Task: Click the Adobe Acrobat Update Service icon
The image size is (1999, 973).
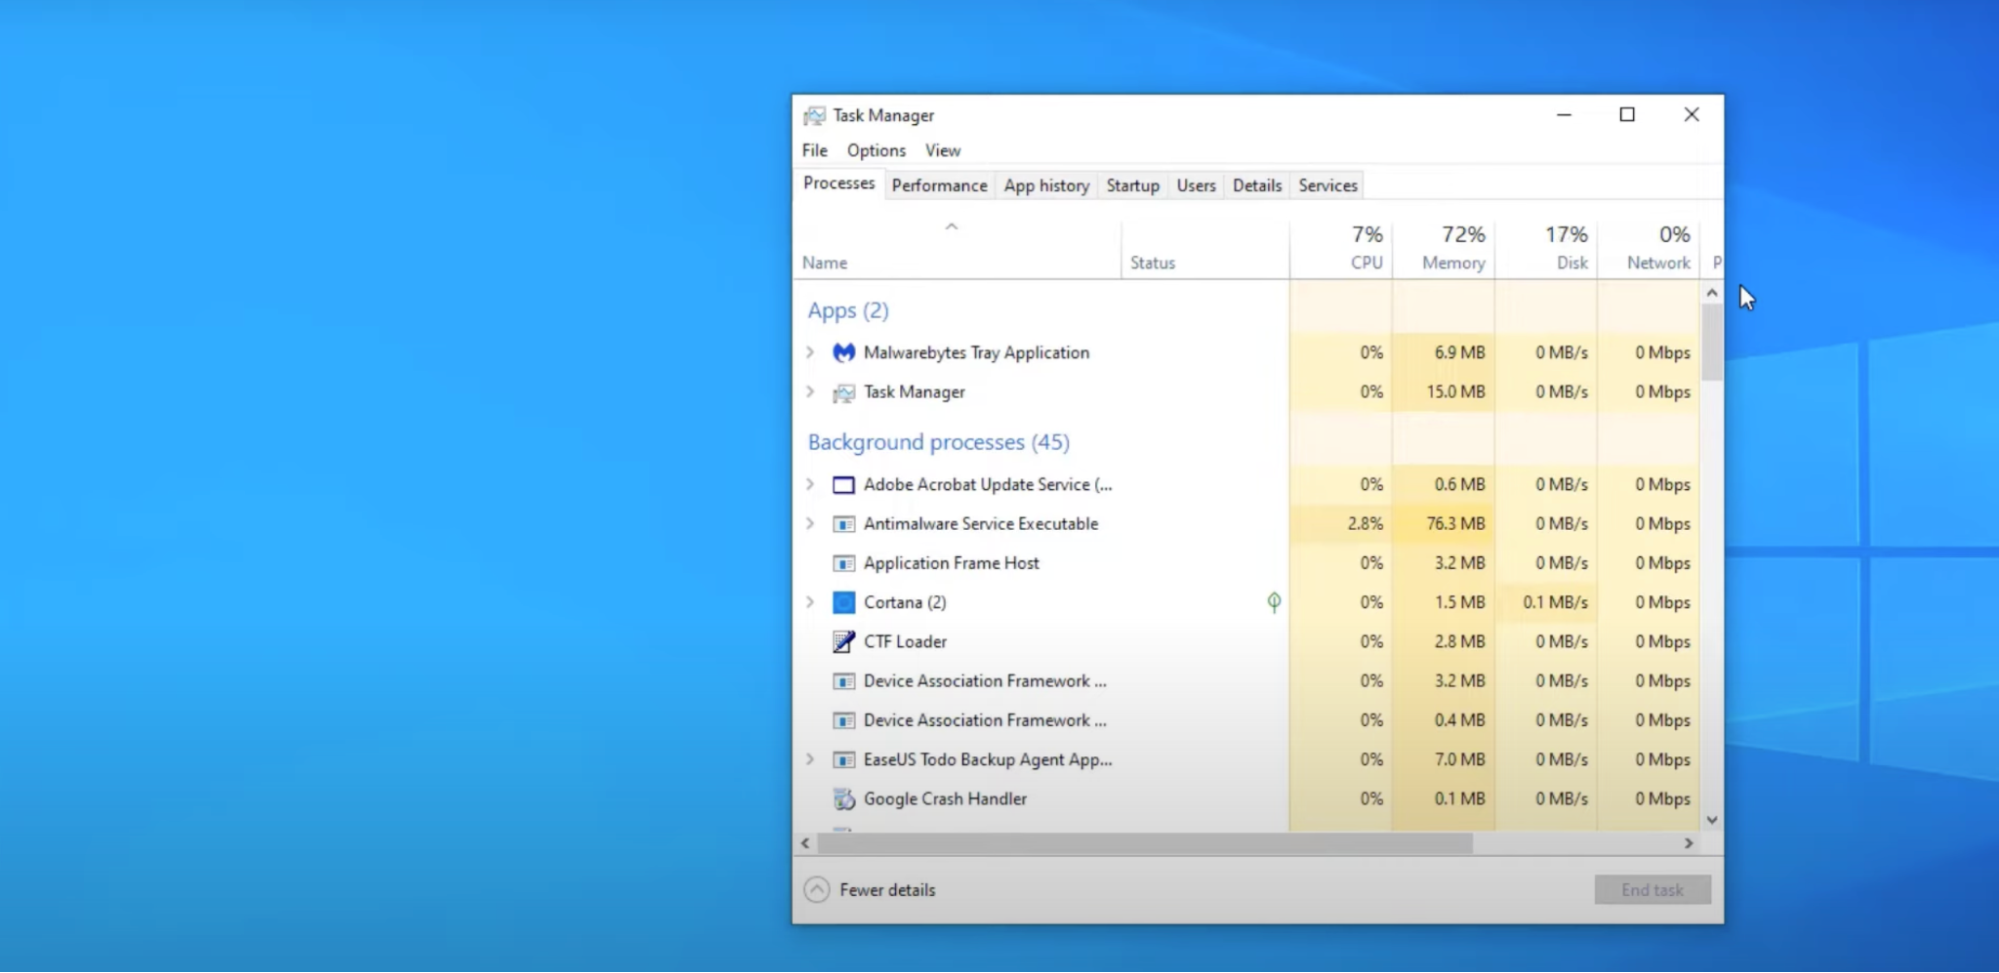Action: tap(844, 485)
